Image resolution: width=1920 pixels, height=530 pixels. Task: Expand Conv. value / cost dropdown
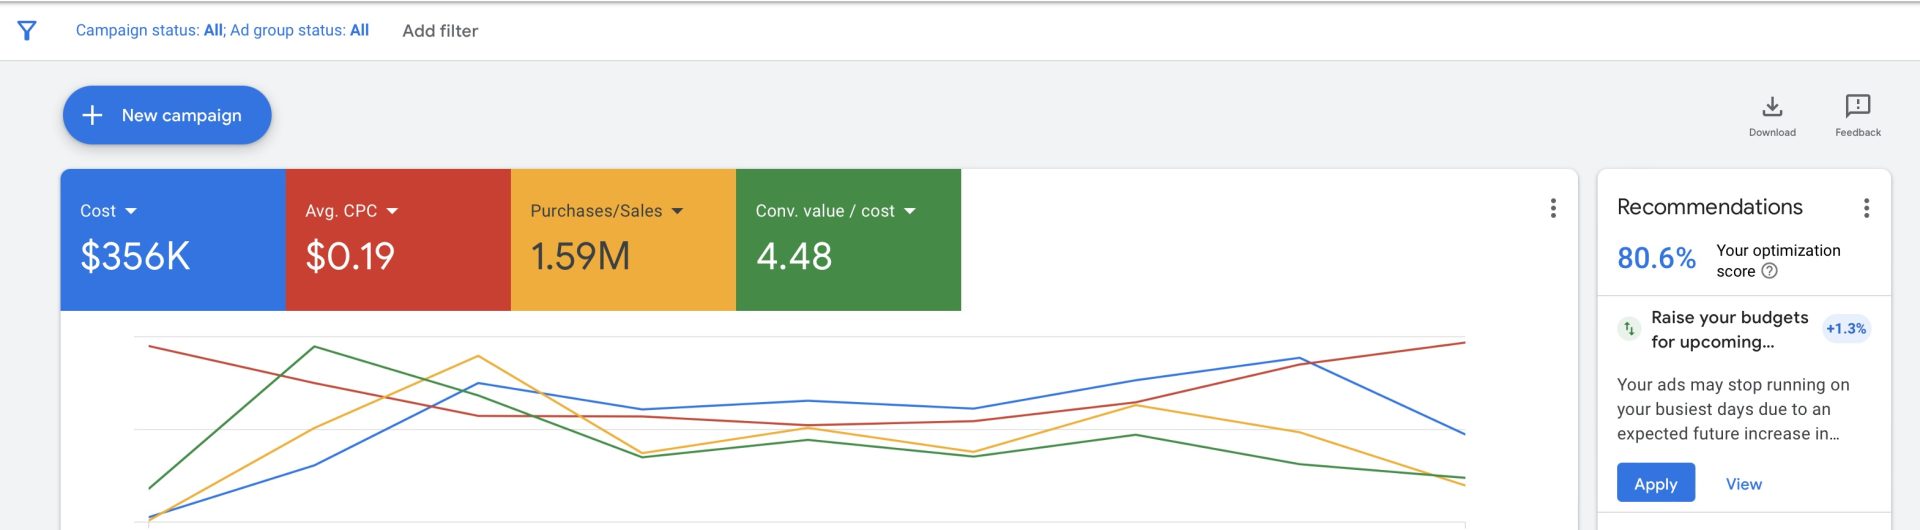click(910, 211)
